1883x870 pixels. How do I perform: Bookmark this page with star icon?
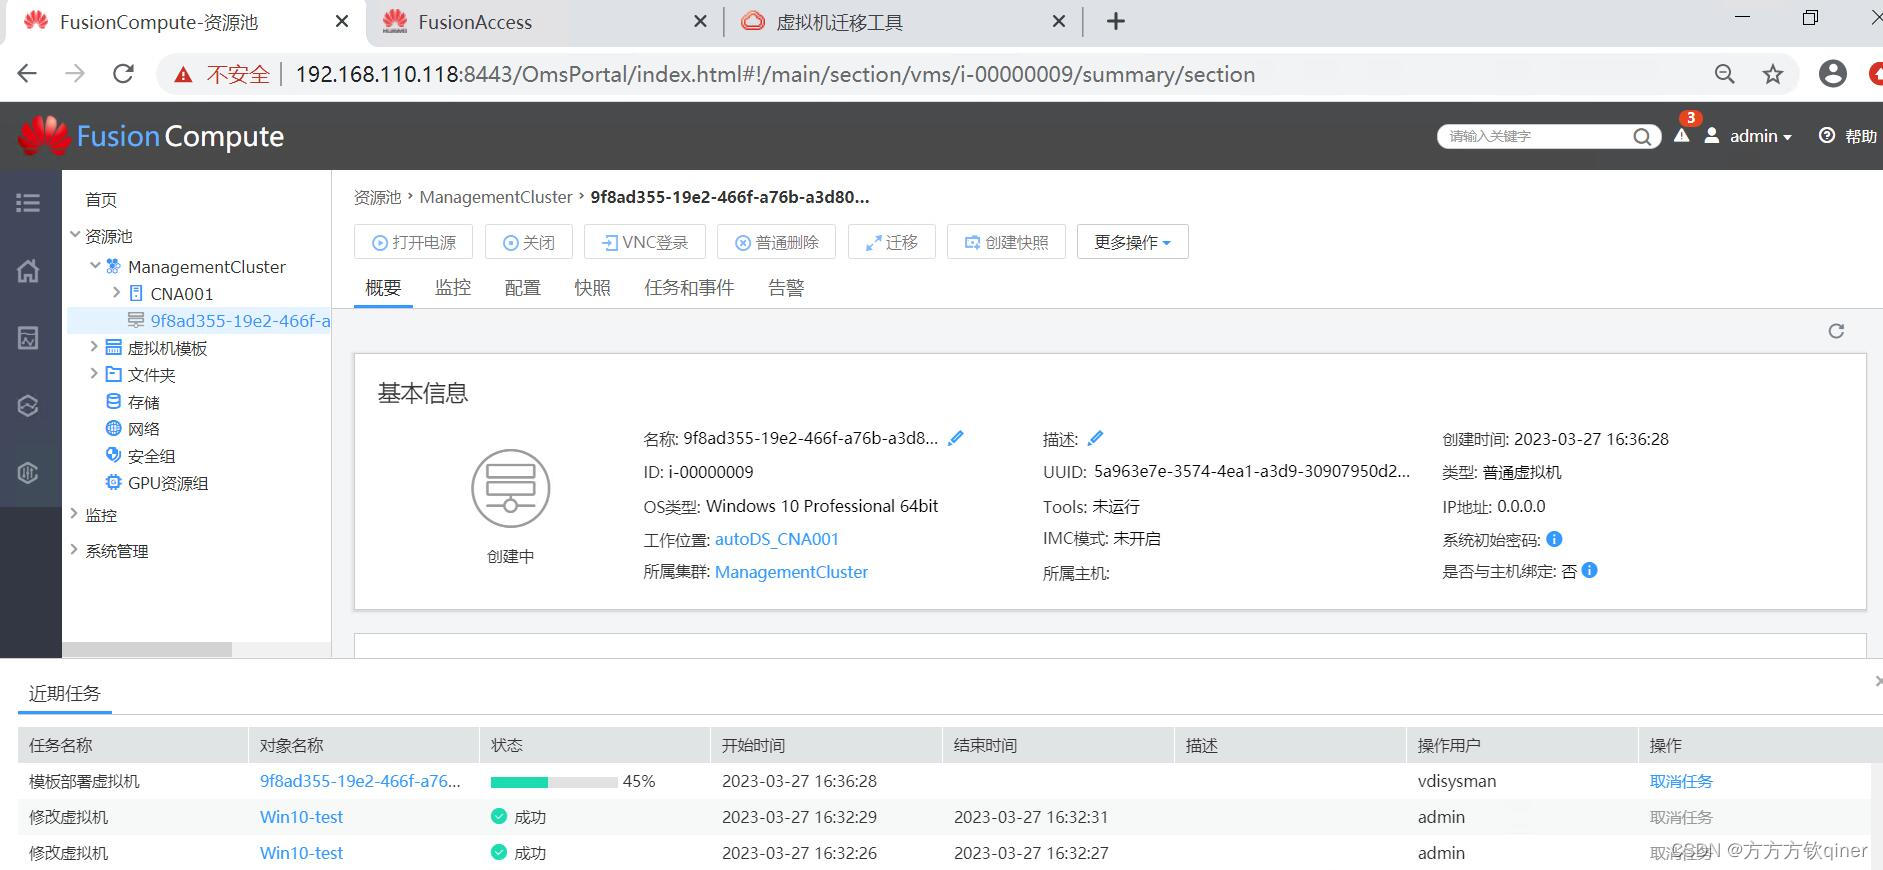1773,74
